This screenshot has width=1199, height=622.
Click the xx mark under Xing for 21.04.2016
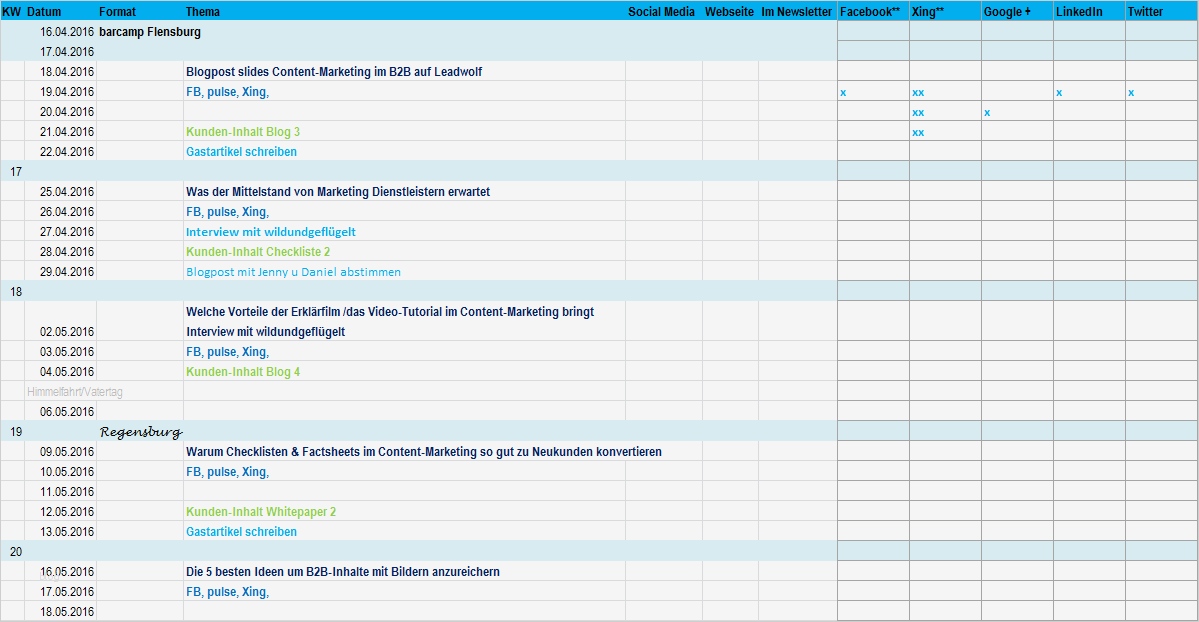click(x=918, y=132)
